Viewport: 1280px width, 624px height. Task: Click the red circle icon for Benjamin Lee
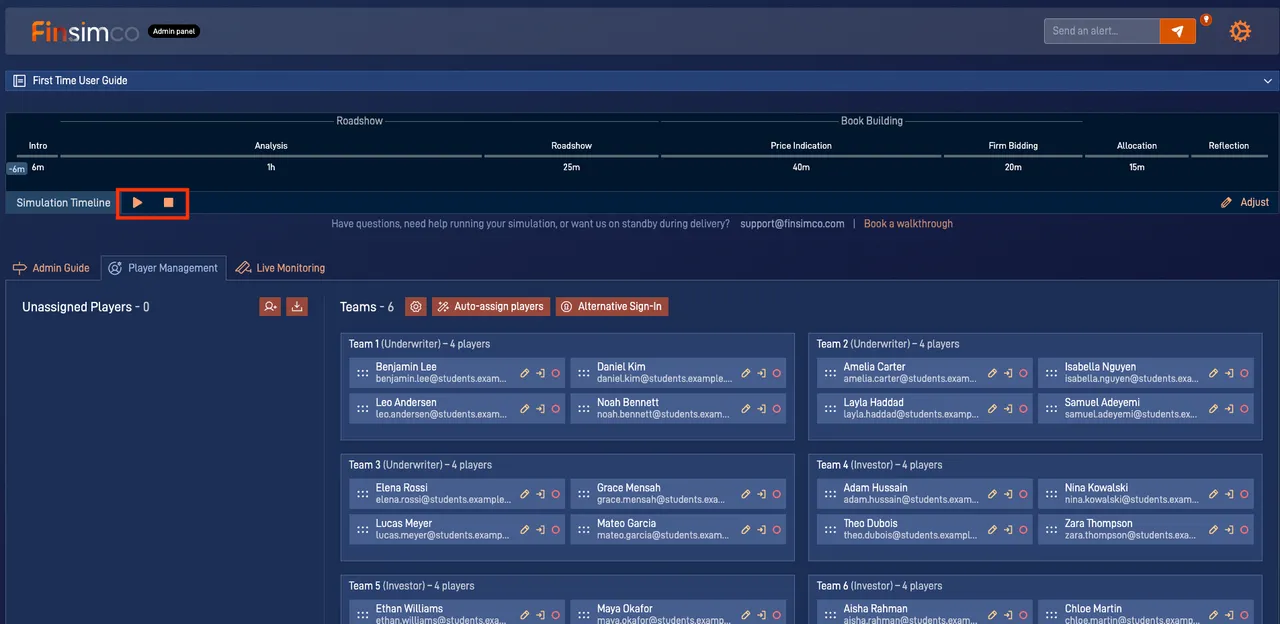click(x=556, y=373)
